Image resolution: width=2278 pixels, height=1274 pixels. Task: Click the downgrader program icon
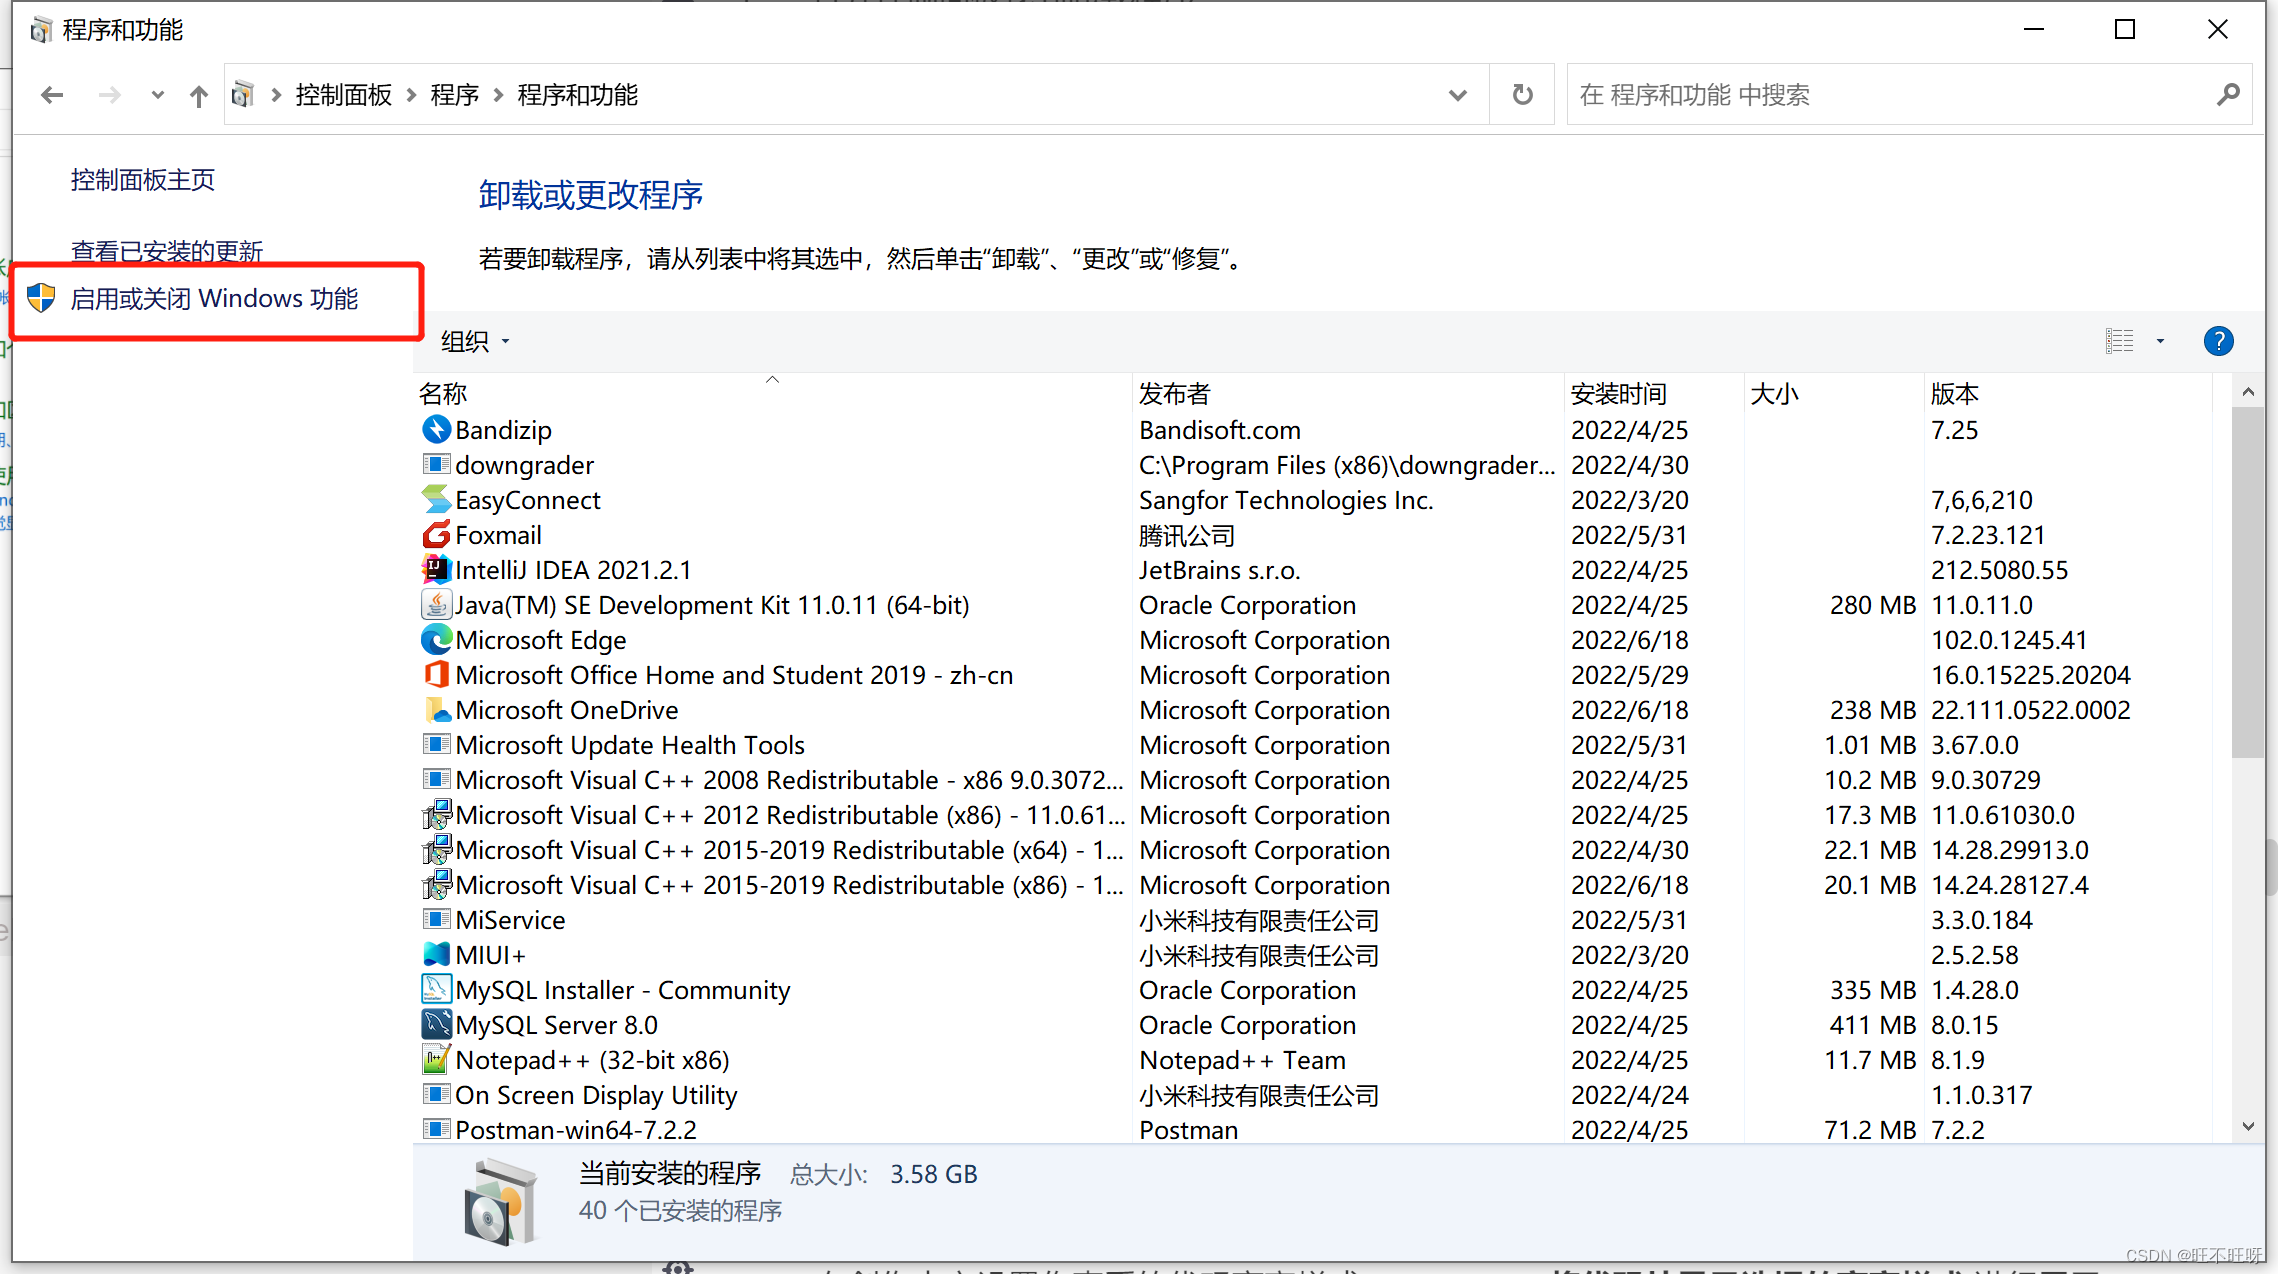[x=436, y=465]
